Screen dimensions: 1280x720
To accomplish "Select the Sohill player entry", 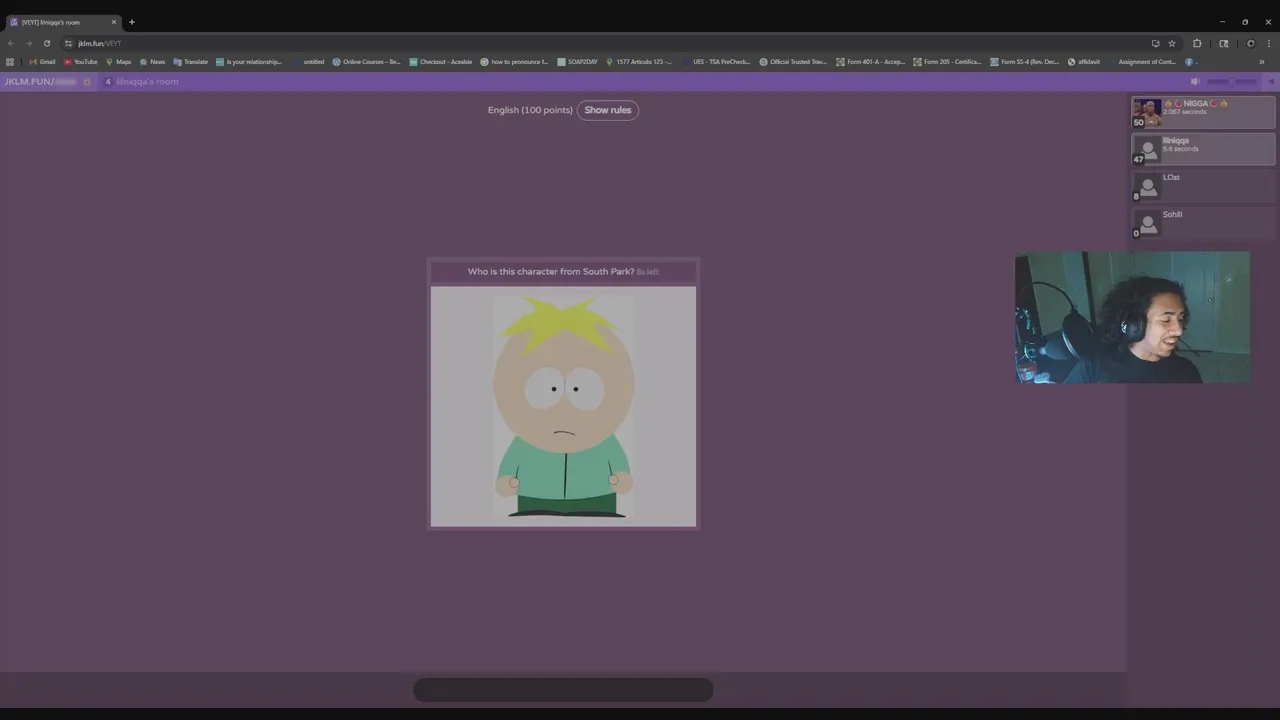I will click(x=1203, y=223).
